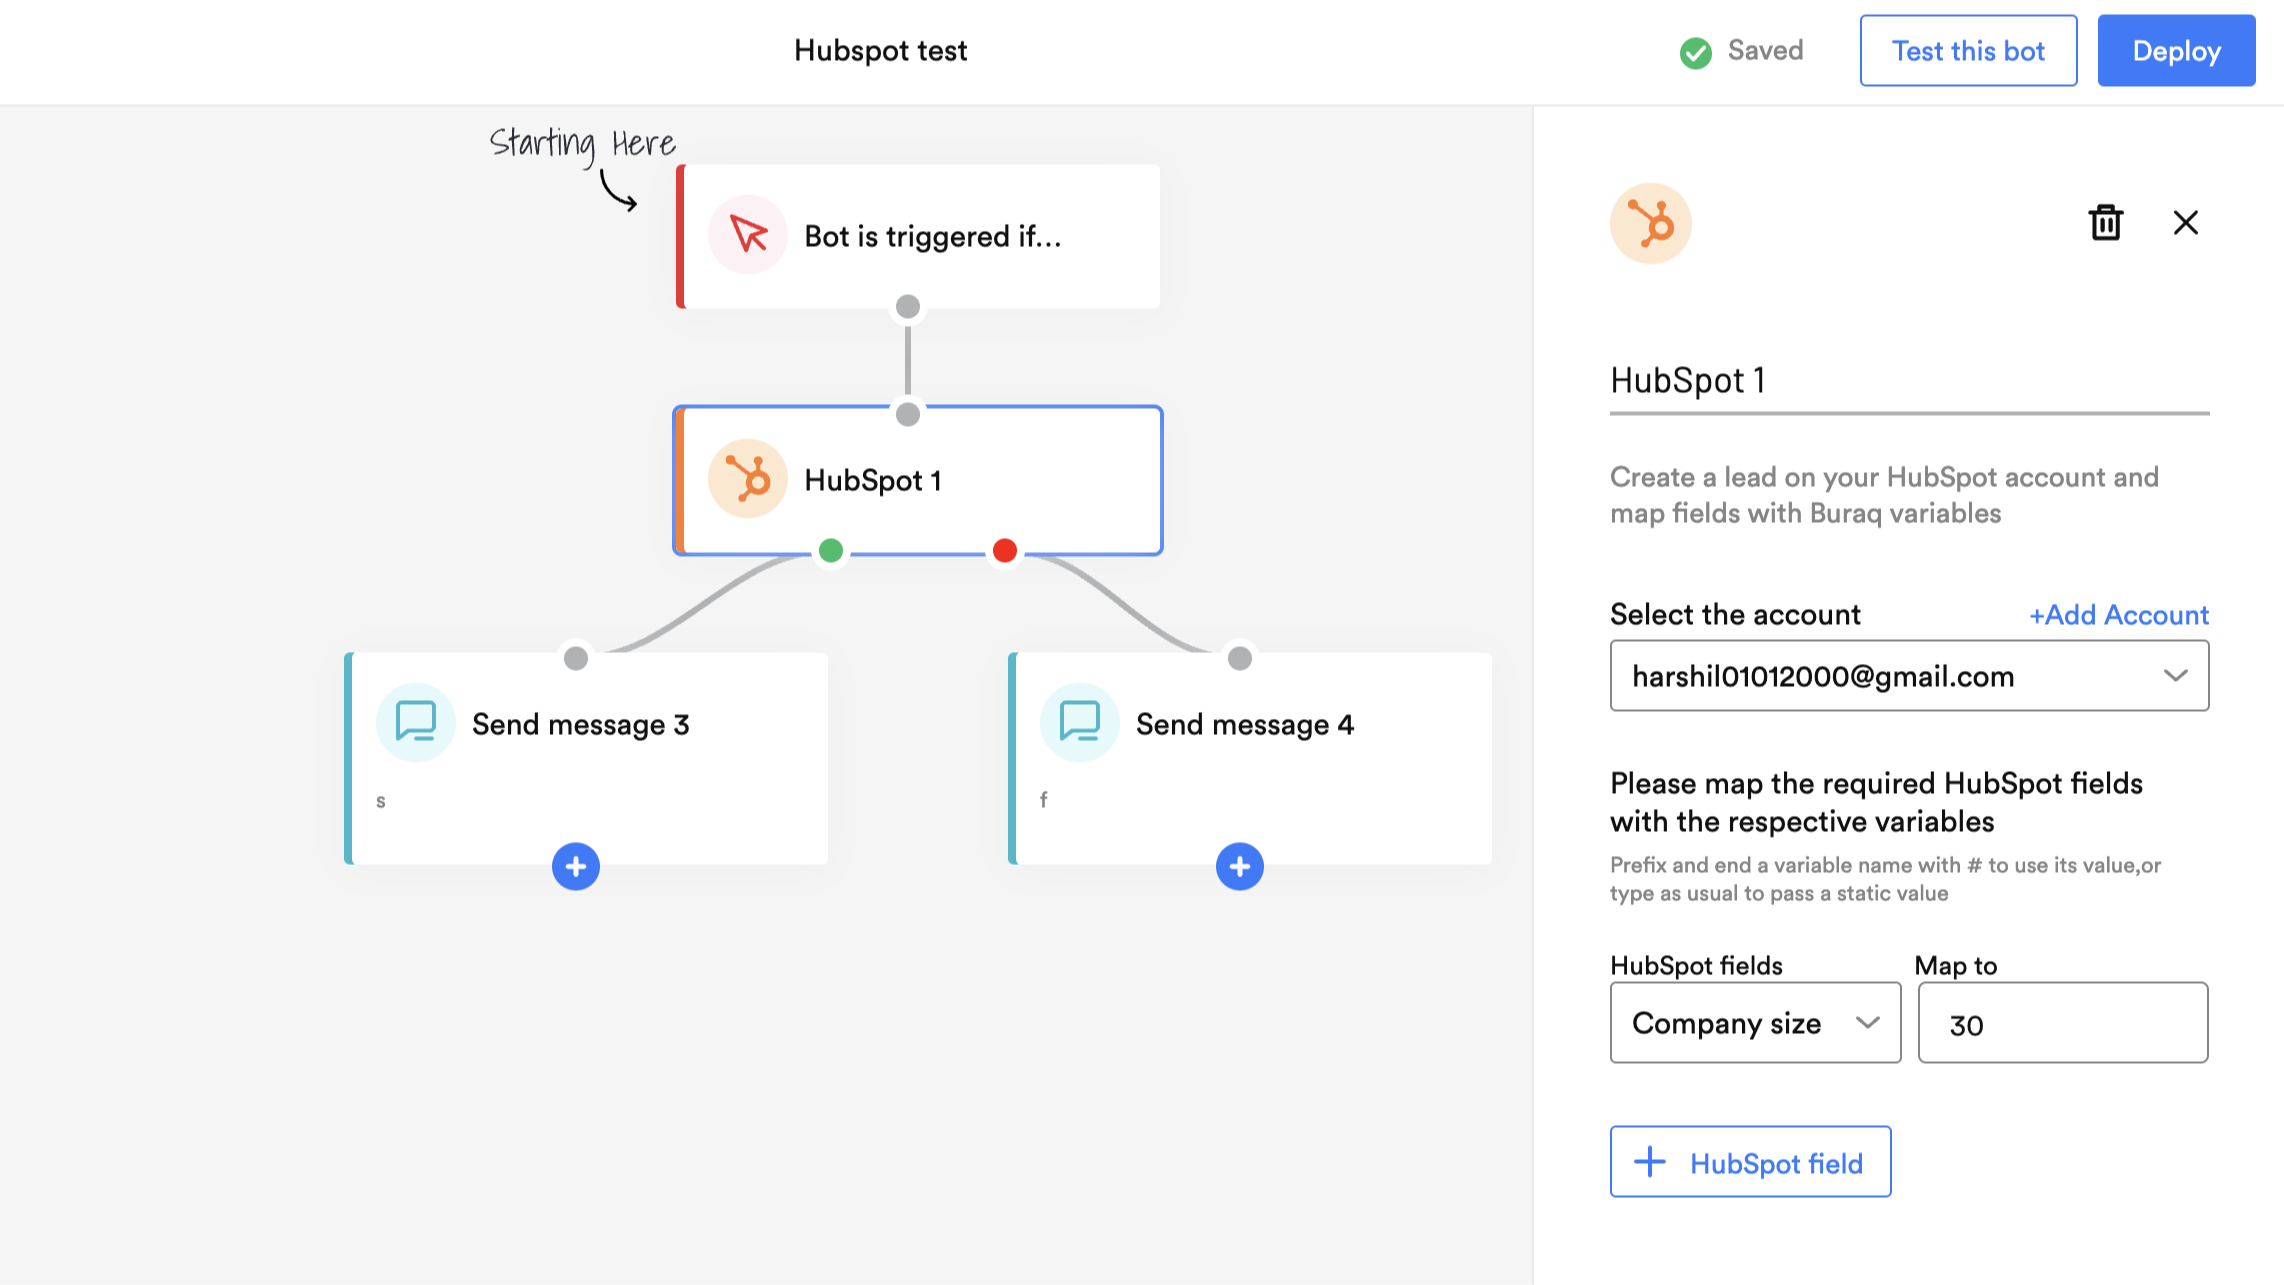The image size is (2284, 1285).
Task: Click the +Add Account link
Action: (2118, 614)
